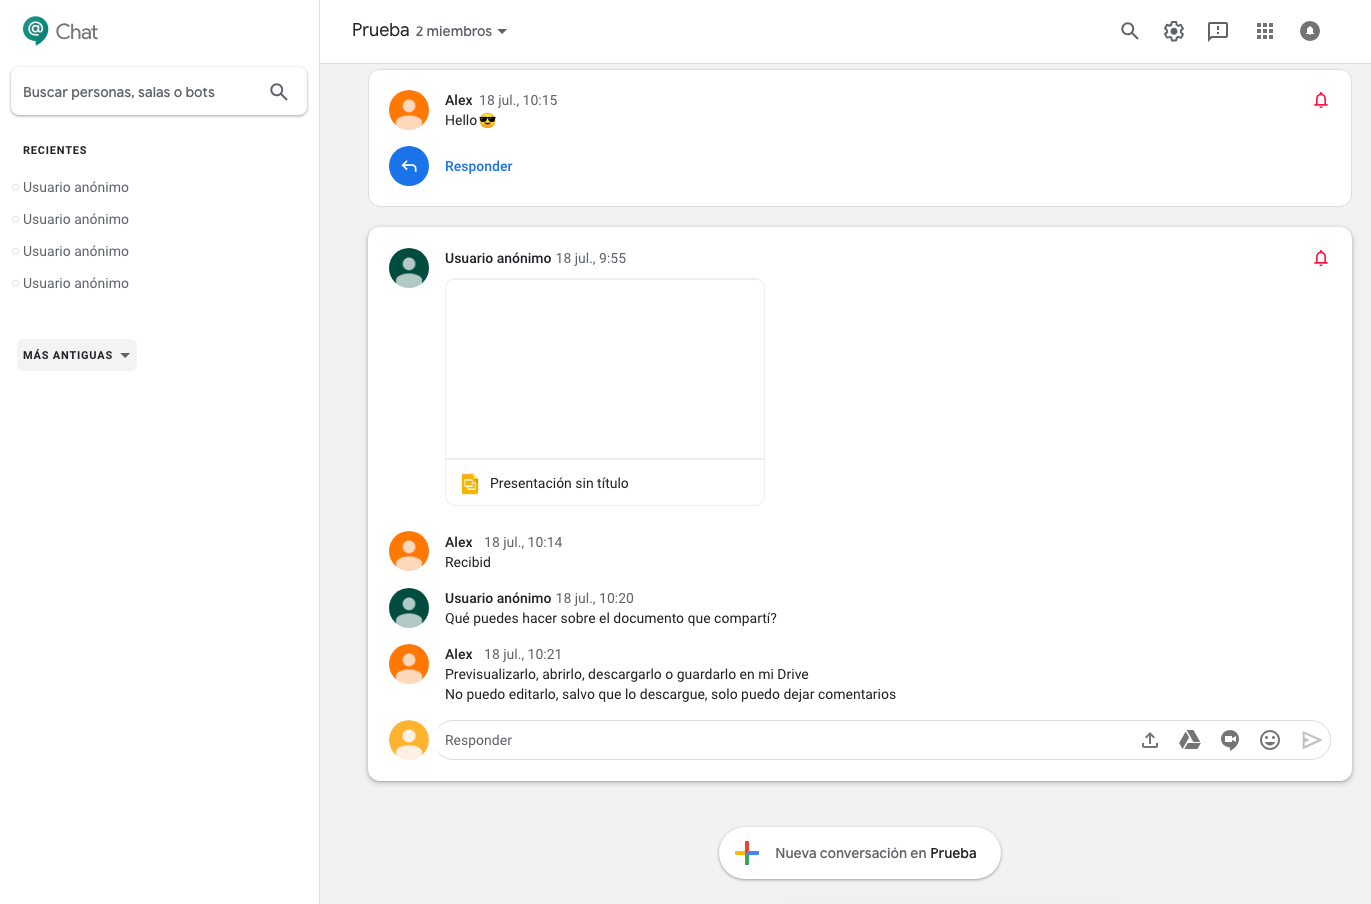This screenshot has height=904, width=1371.
Task: Add a Google Drive file icon
Action: click(1190, 740)
